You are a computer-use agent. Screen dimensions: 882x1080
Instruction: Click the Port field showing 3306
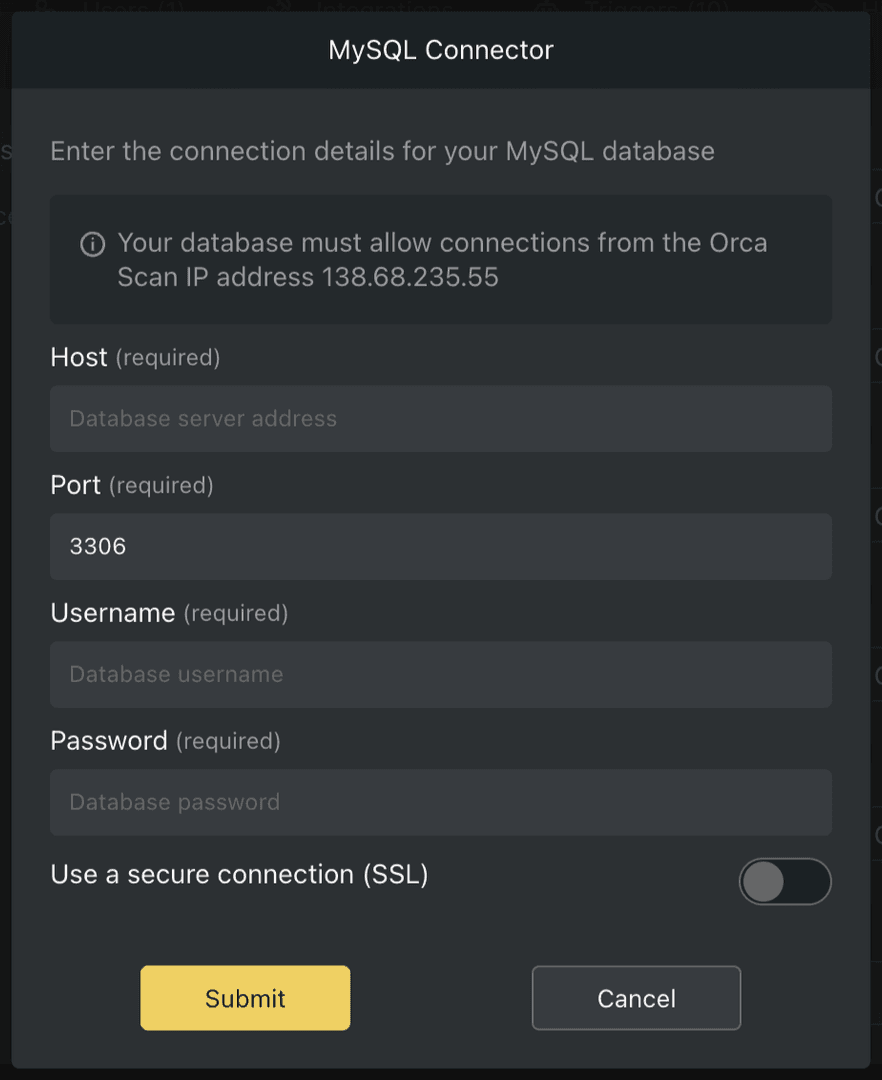(441, 546)
